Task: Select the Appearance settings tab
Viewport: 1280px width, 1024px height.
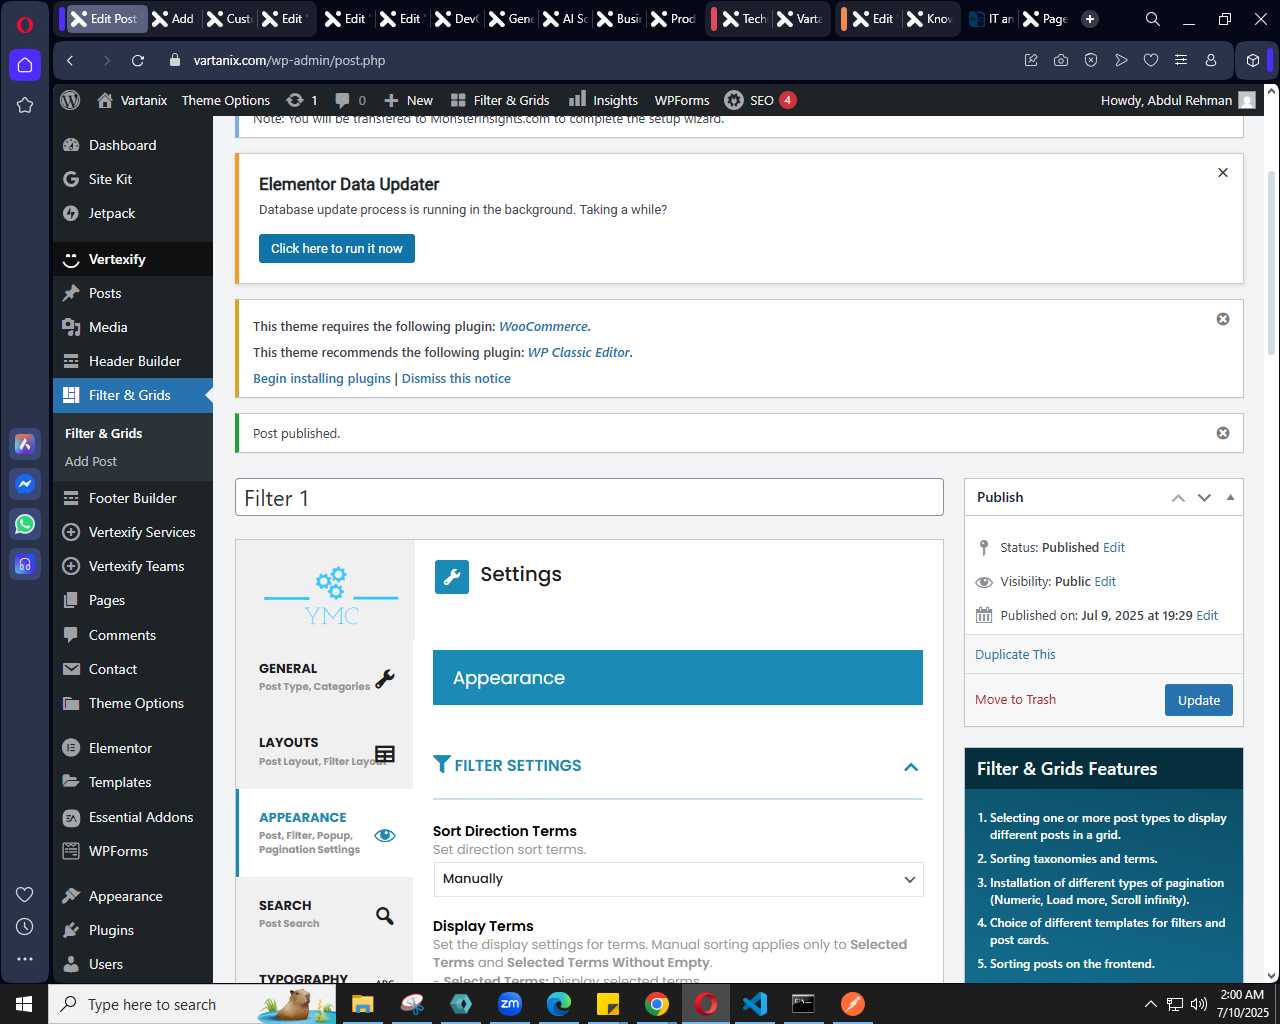Action: click(324, 833)
